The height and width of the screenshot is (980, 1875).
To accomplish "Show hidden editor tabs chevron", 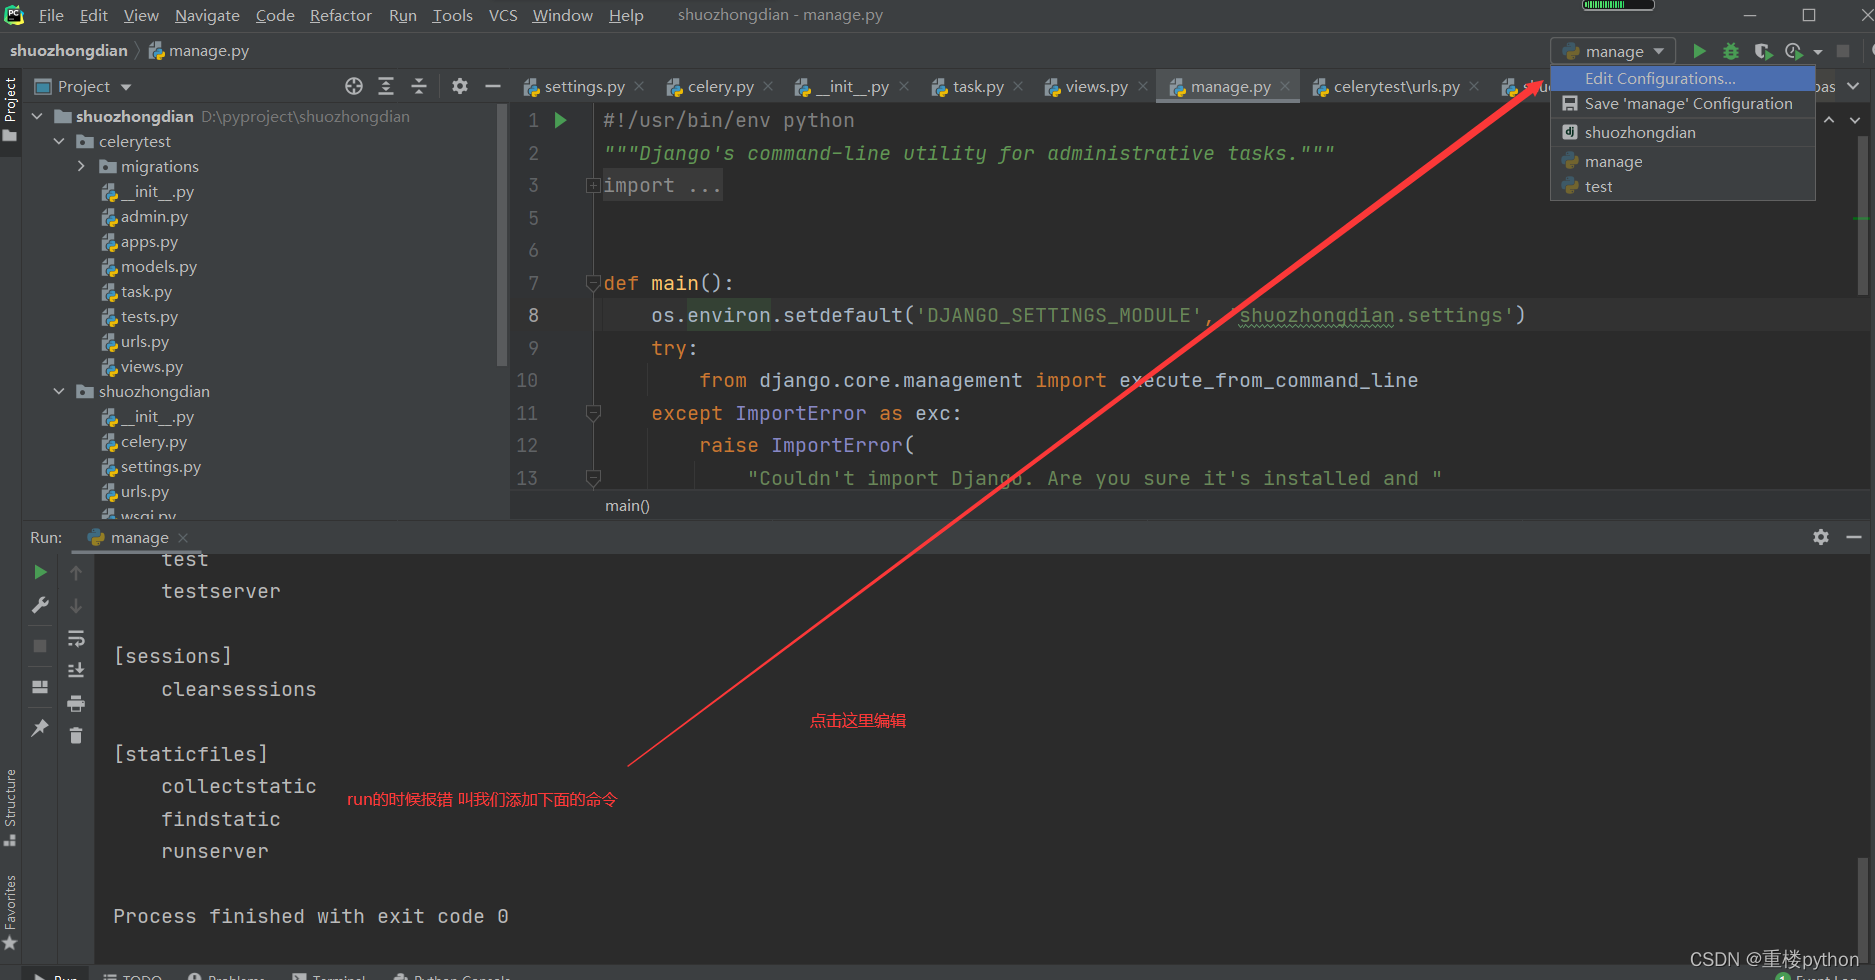I will [1853, 87].
